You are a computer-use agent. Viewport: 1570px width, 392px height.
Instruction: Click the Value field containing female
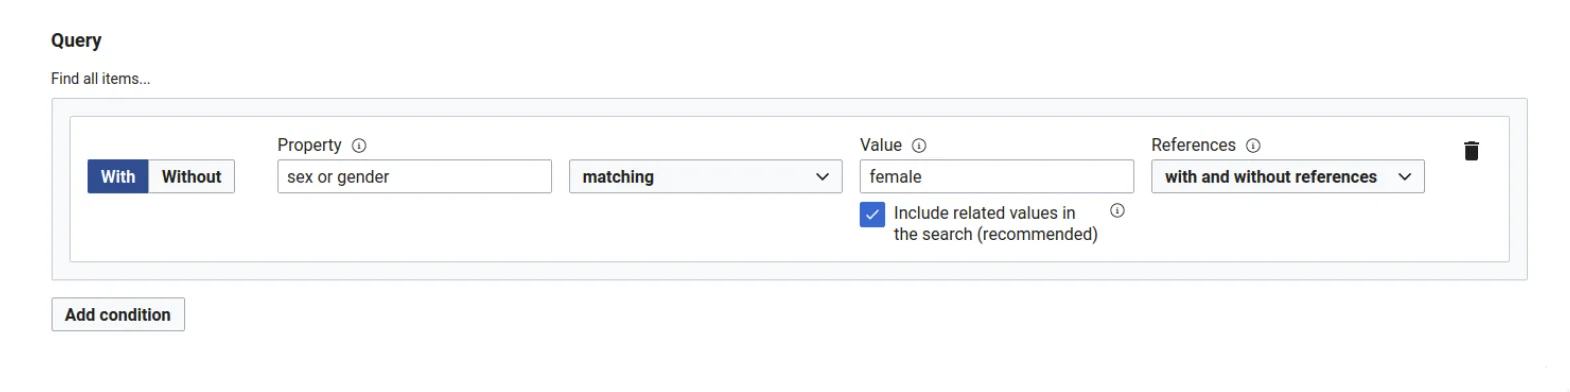(996, 177)
